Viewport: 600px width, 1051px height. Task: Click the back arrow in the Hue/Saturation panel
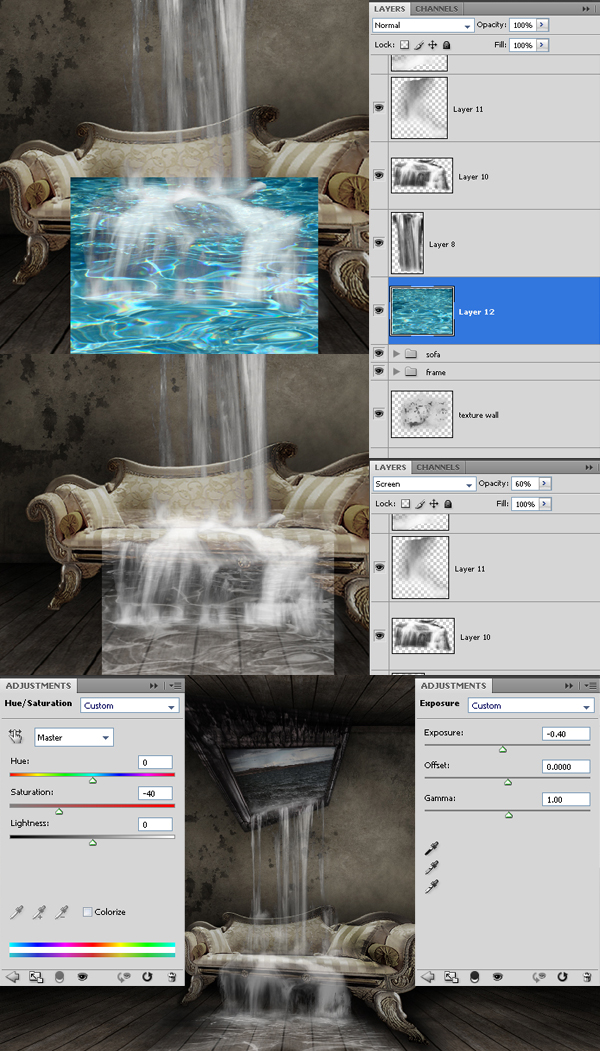(12, 977)
